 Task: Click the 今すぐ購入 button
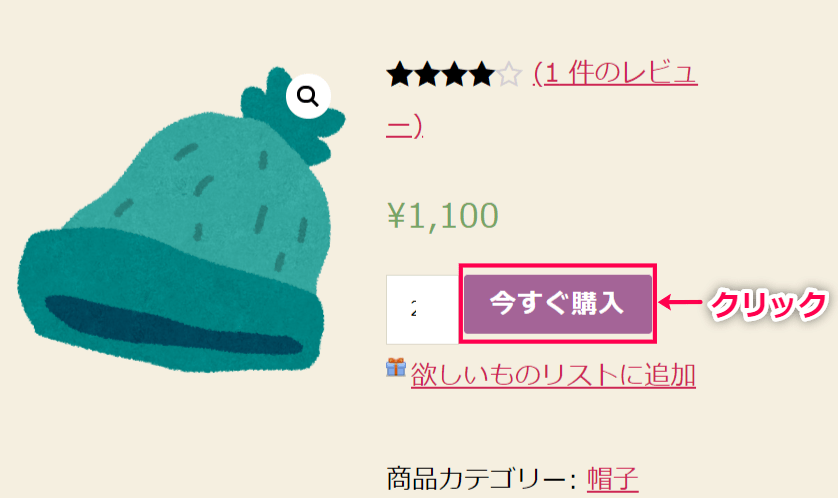point(558,304)
